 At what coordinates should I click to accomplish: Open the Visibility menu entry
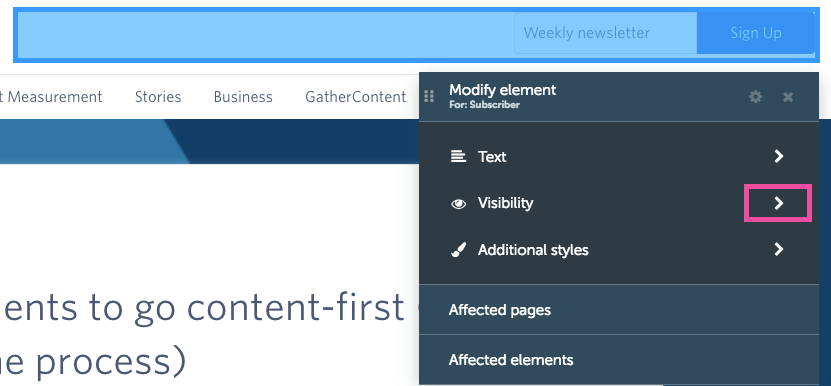[619, 203]
